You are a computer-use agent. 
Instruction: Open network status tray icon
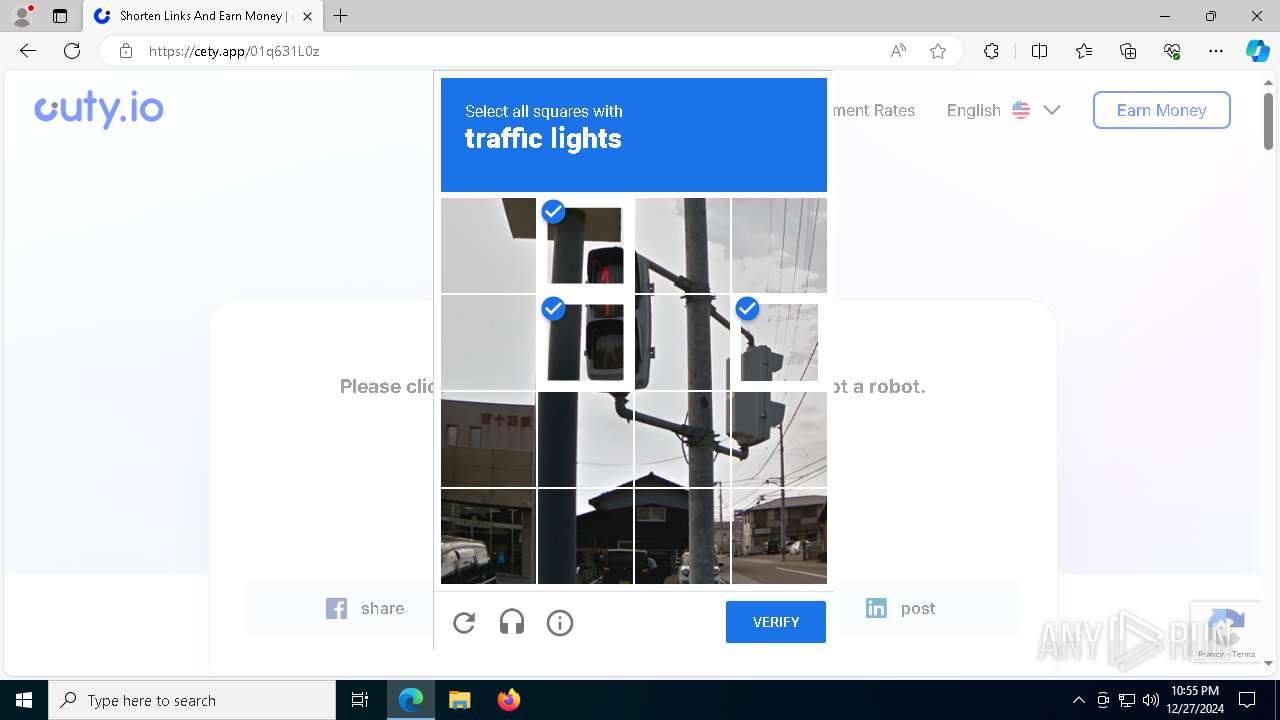point(1126,700)
